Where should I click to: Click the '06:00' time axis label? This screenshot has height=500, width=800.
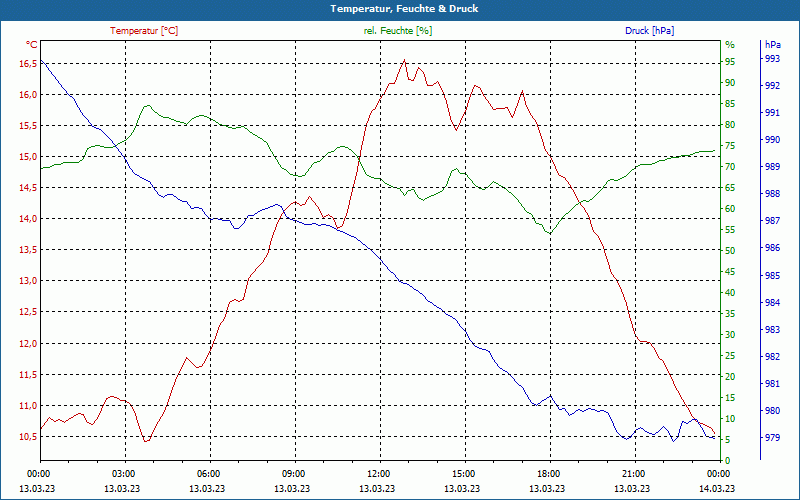pyautogui.click(x=208, y=474)
